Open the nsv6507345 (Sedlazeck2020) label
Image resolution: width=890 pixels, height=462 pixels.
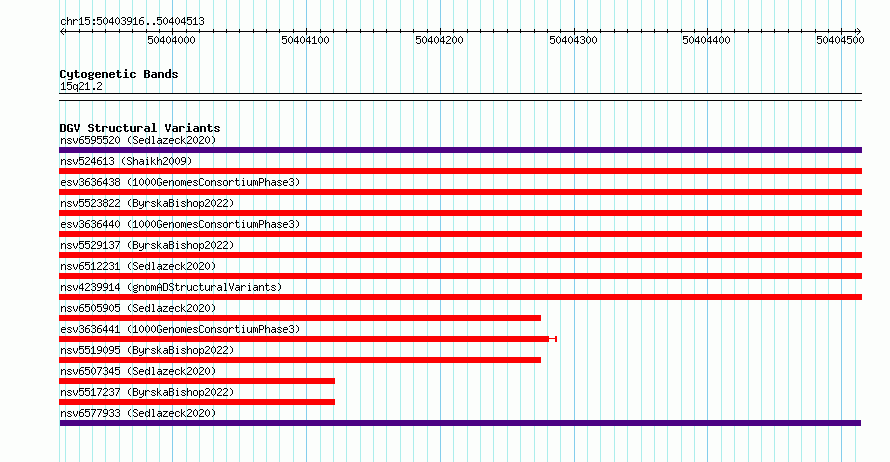[x=138, y=371]
